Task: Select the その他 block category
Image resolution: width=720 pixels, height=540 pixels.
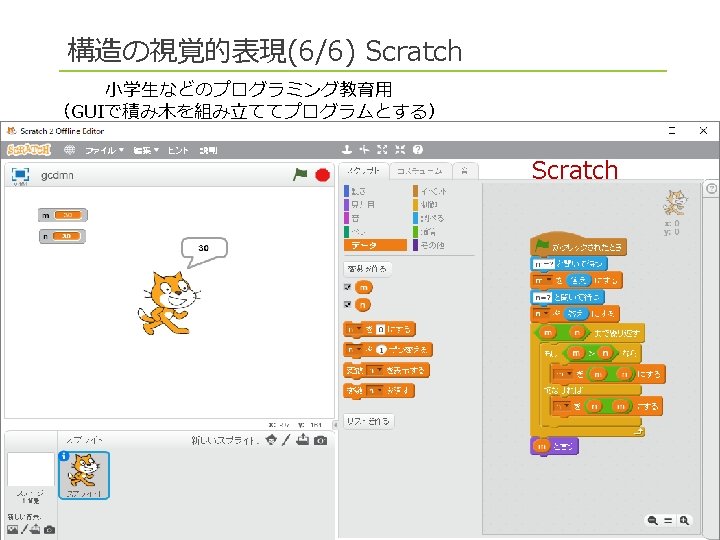Action: [x=428, y=245]
